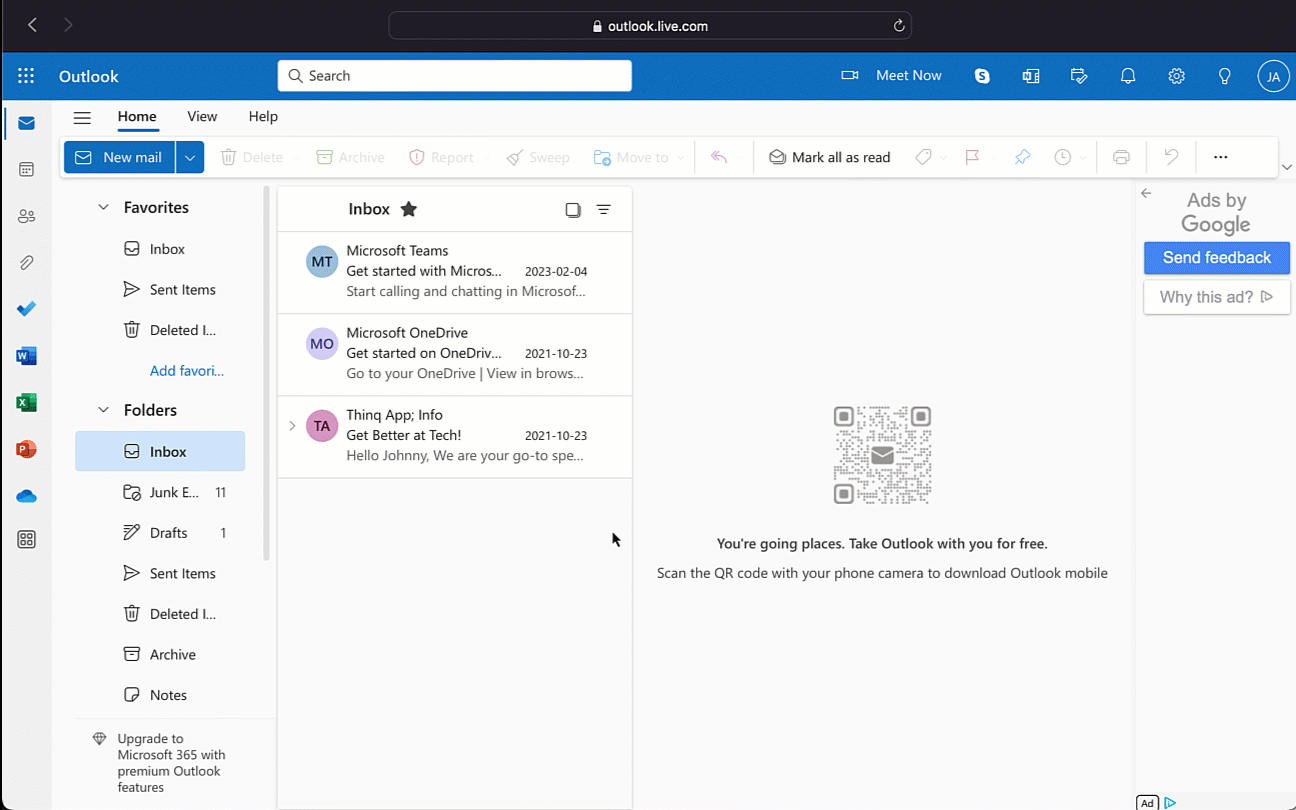Viewport: 1296px width, 810px height.
Task: Open the Drafts folder
Action: click(160, 533)
